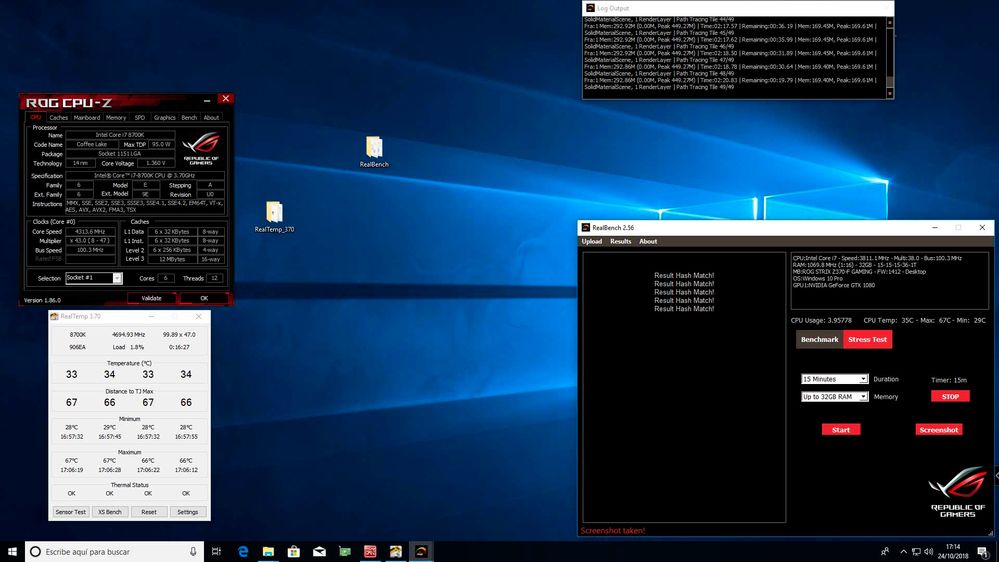Click the Start button in RealBench
The height and width of the screenshot is (562, 999).
841,429
